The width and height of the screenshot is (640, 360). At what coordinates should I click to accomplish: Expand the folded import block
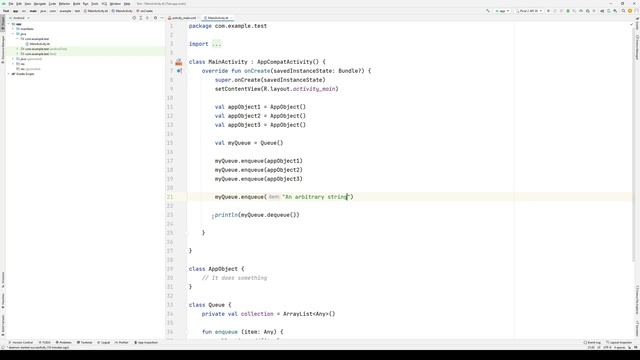(x=216, y=44)
